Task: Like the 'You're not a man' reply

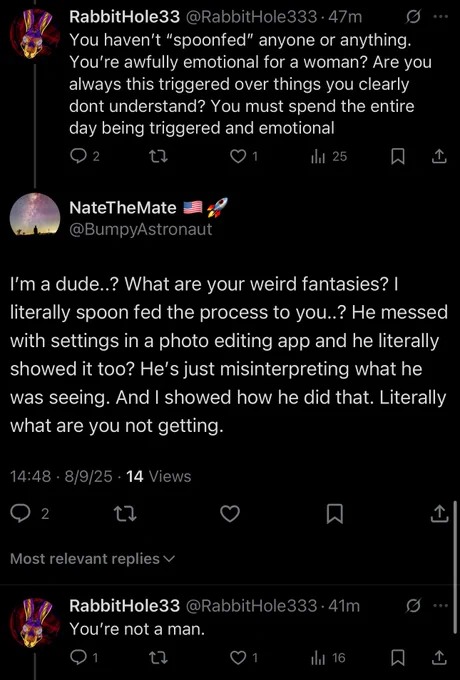Action: [244, 658]
